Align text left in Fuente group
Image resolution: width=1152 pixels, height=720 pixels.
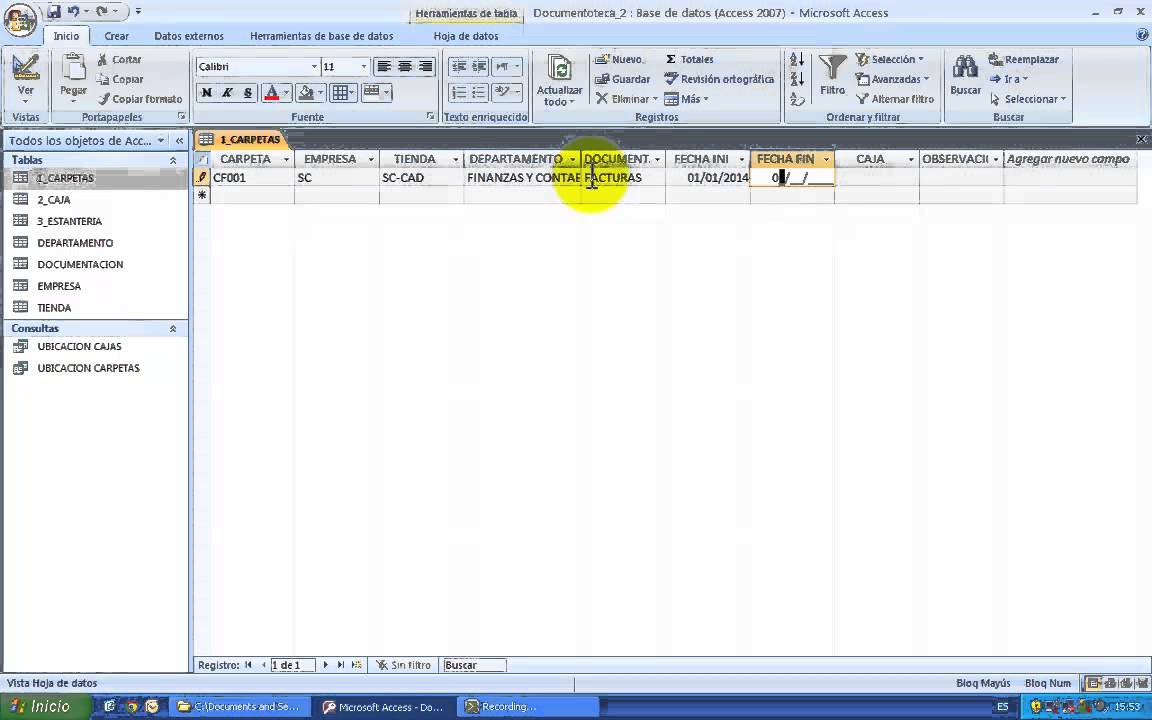384,66
